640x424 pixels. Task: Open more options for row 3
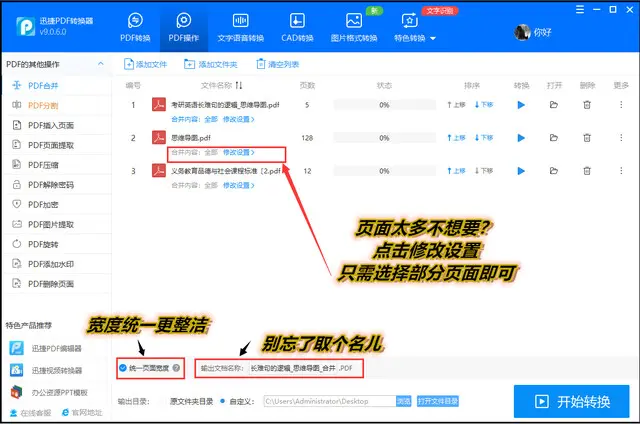[621, 171]
